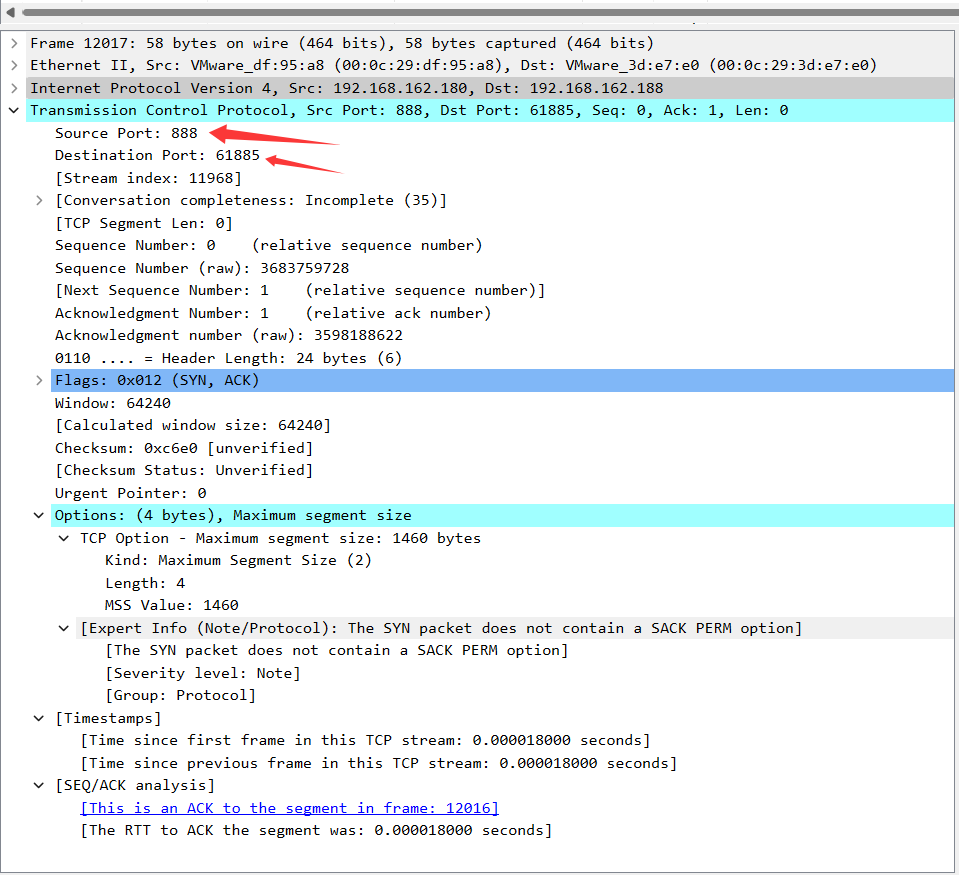Collapse the TCP Option Maximum segment size

click(64, 538)
